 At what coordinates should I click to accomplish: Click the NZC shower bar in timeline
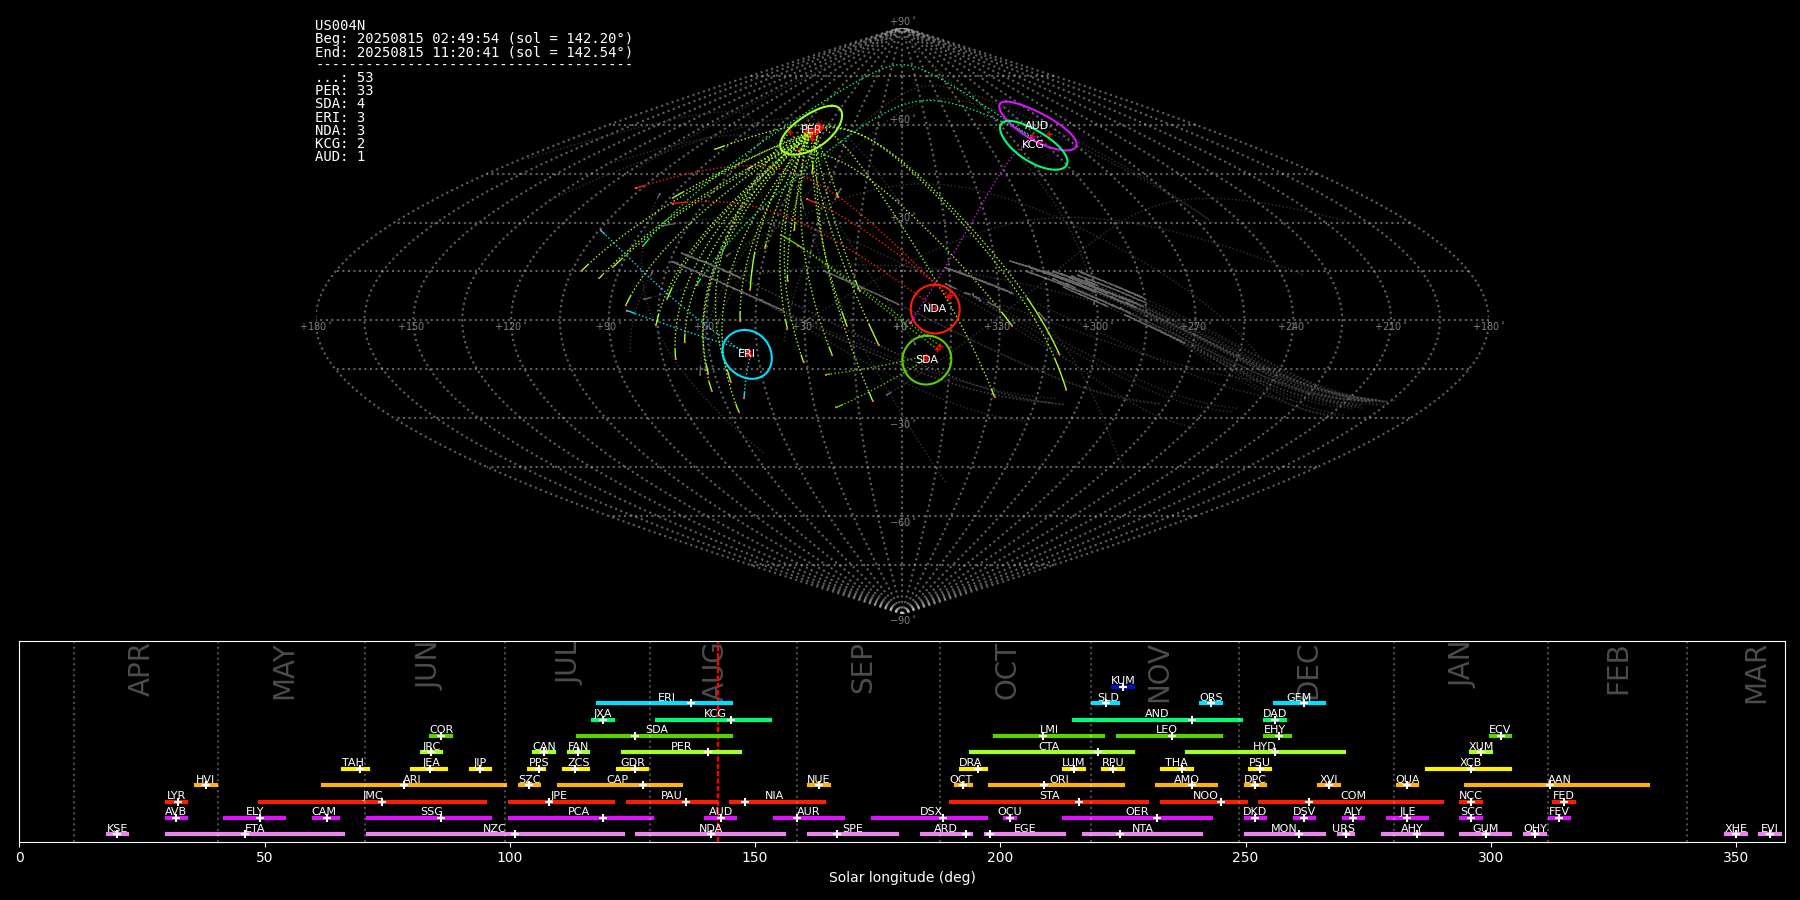495,834
